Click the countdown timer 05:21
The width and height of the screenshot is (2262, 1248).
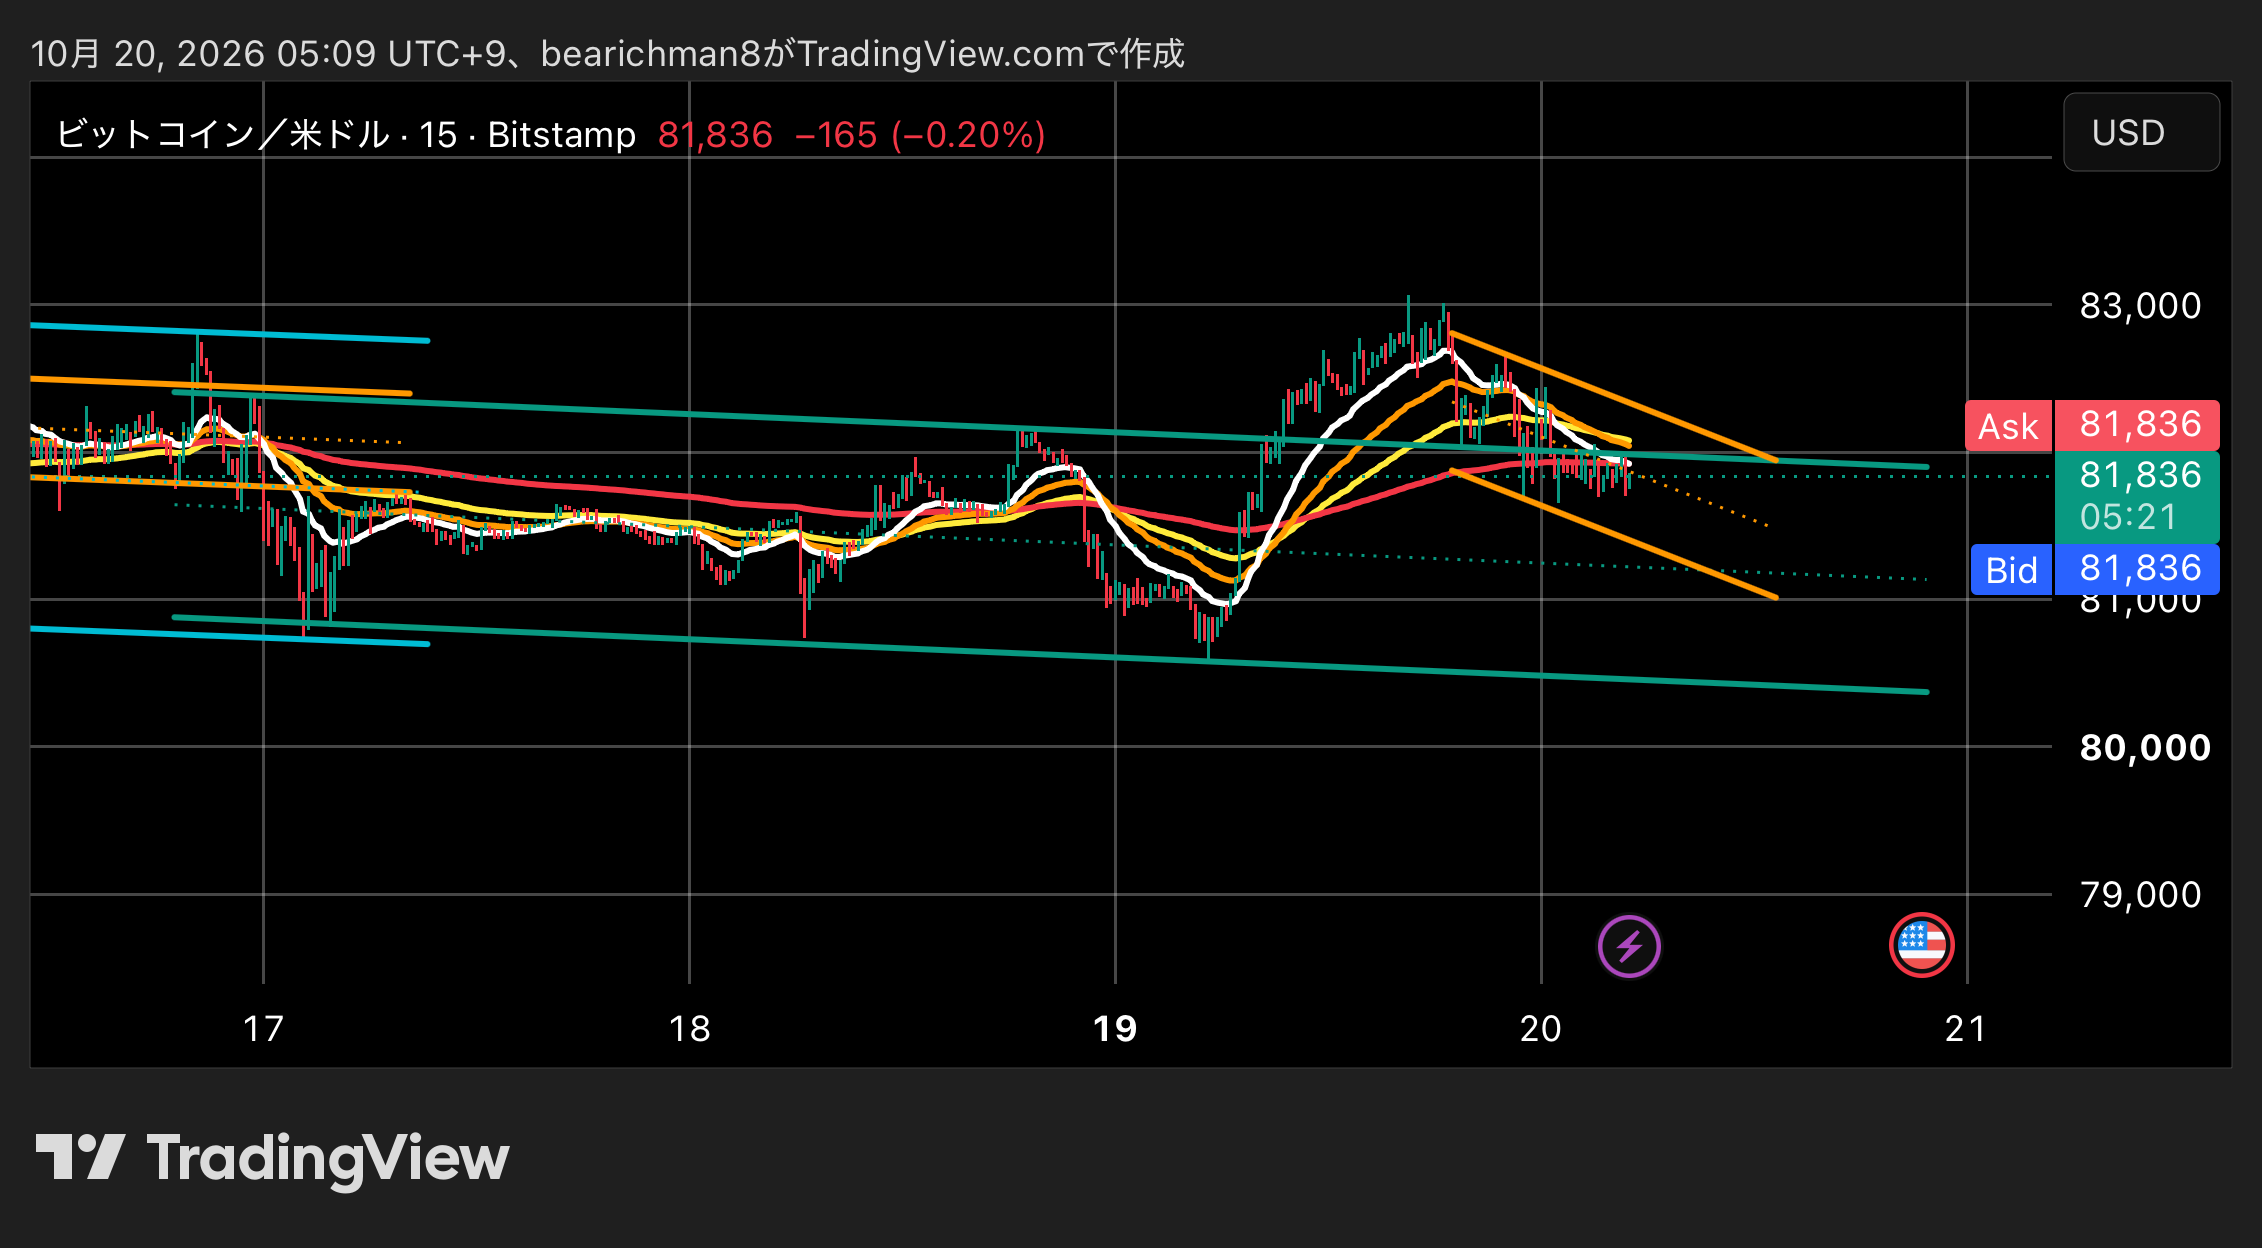[2128, 517]
